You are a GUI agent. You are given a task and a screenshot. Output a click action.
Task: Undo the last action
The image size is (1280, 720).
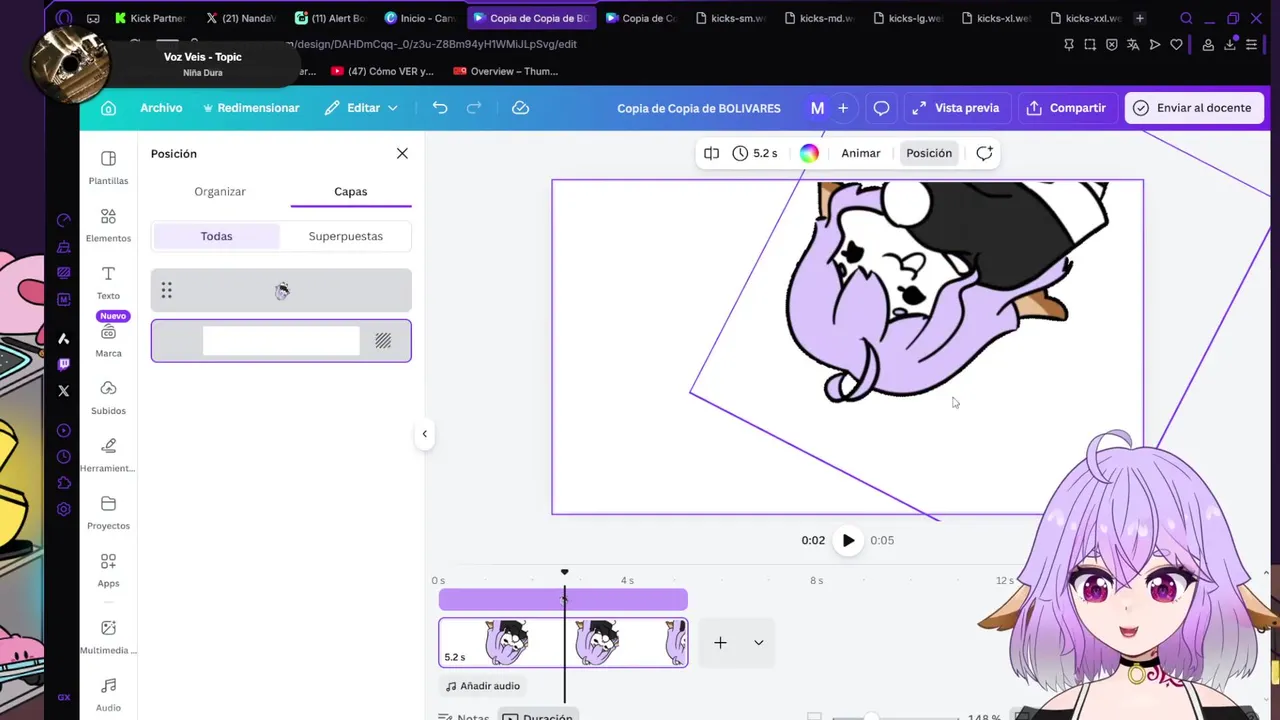(x=440, y=108)
